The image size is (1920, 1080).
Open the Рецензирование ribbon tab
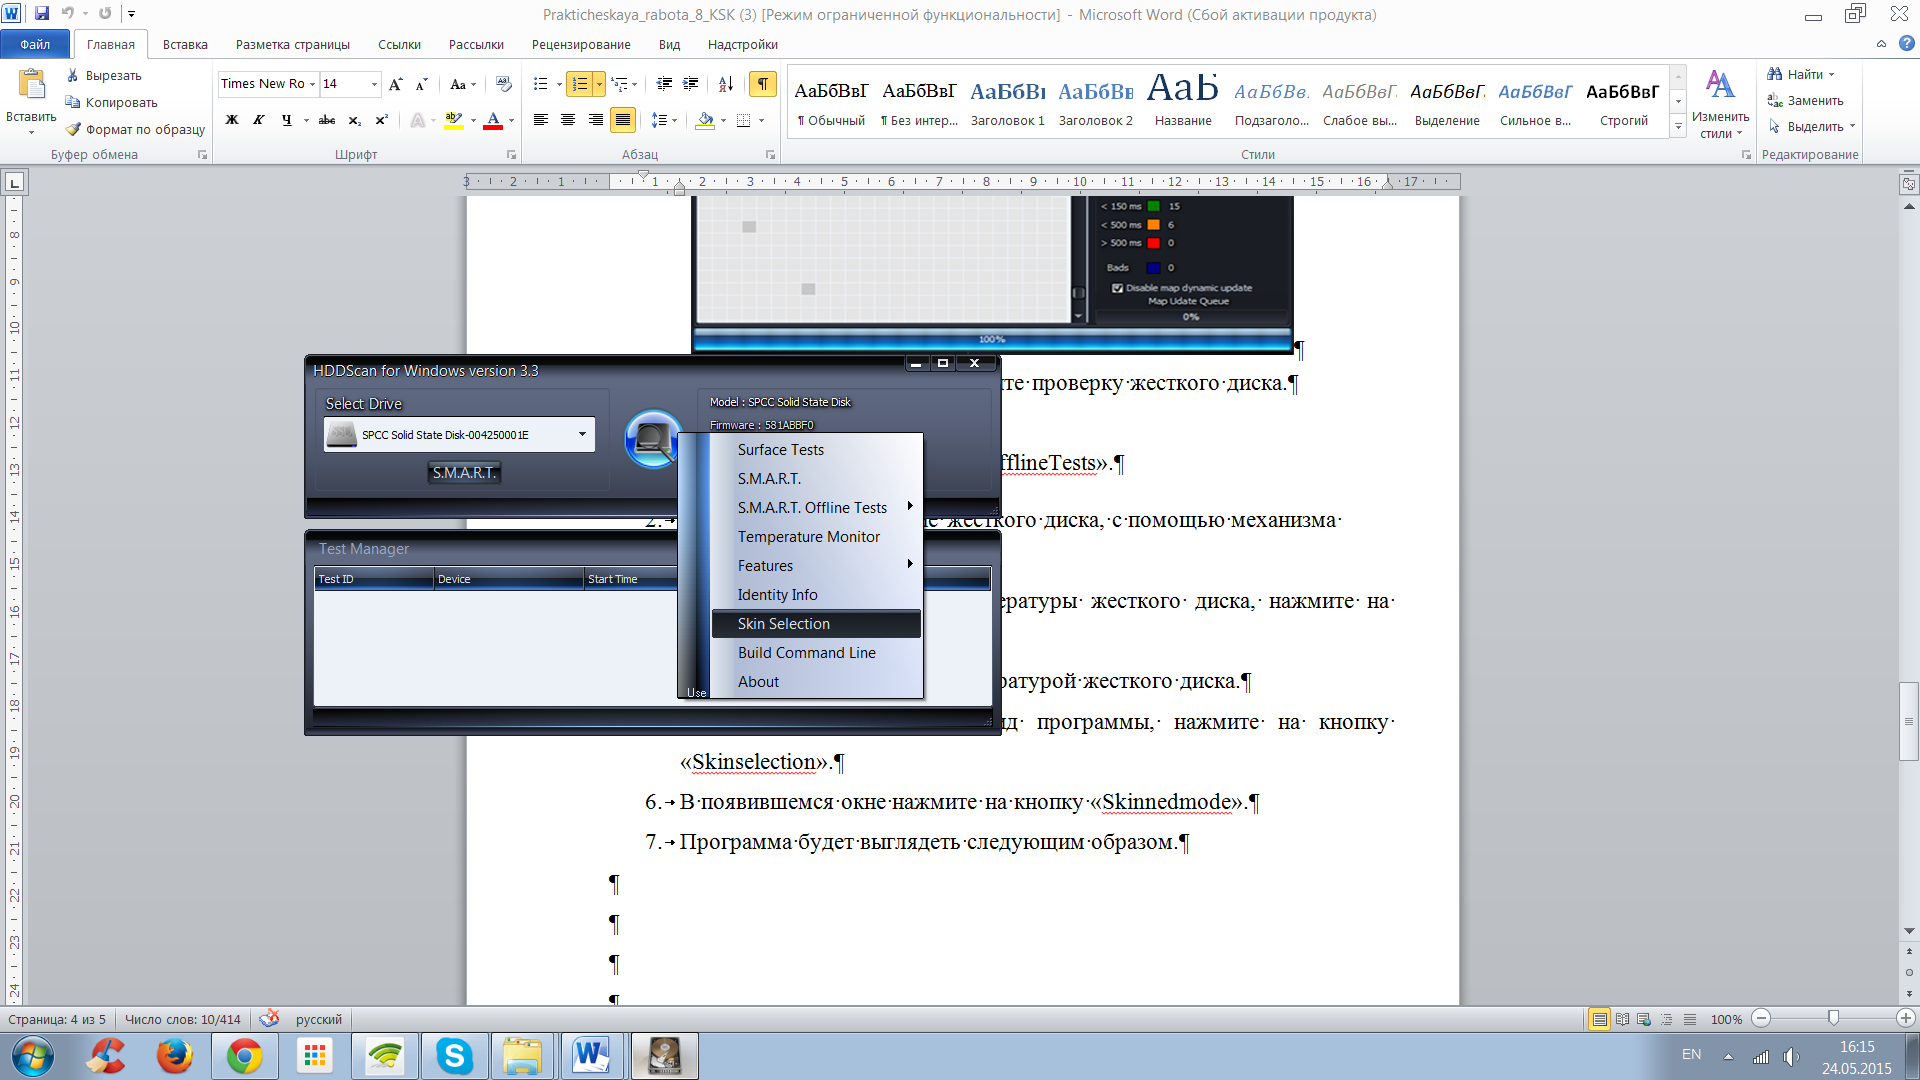click(x=580, y=44)
